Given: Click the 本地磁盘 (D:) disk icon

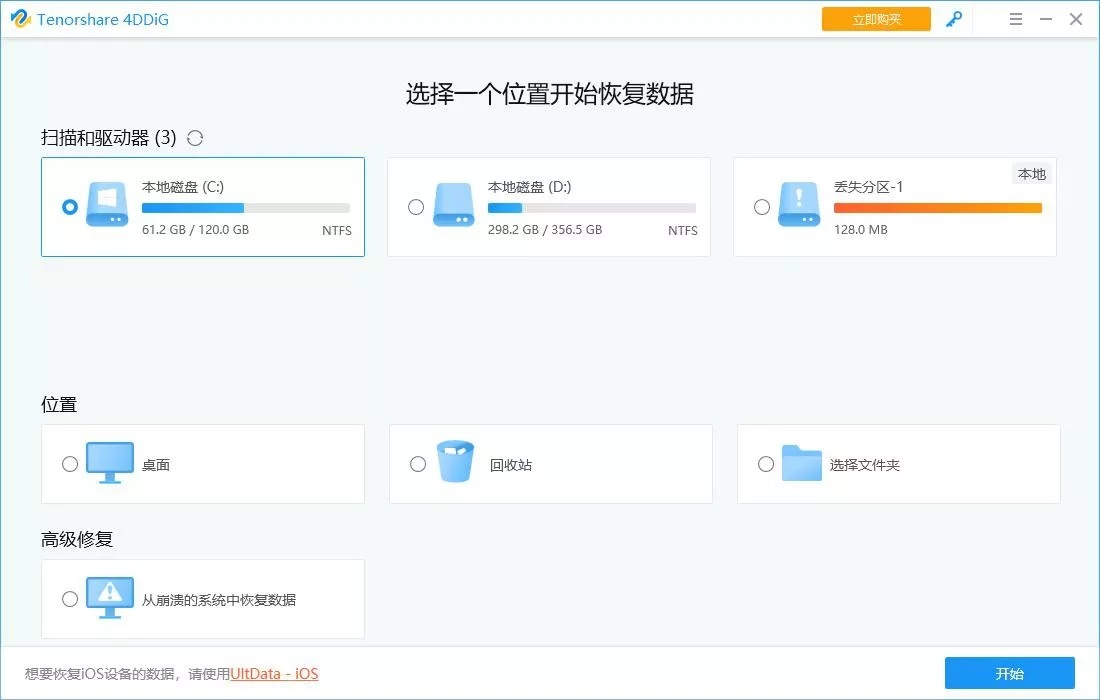Looking at the screenshot, I should pyautogui.click(x=453, y=206).
